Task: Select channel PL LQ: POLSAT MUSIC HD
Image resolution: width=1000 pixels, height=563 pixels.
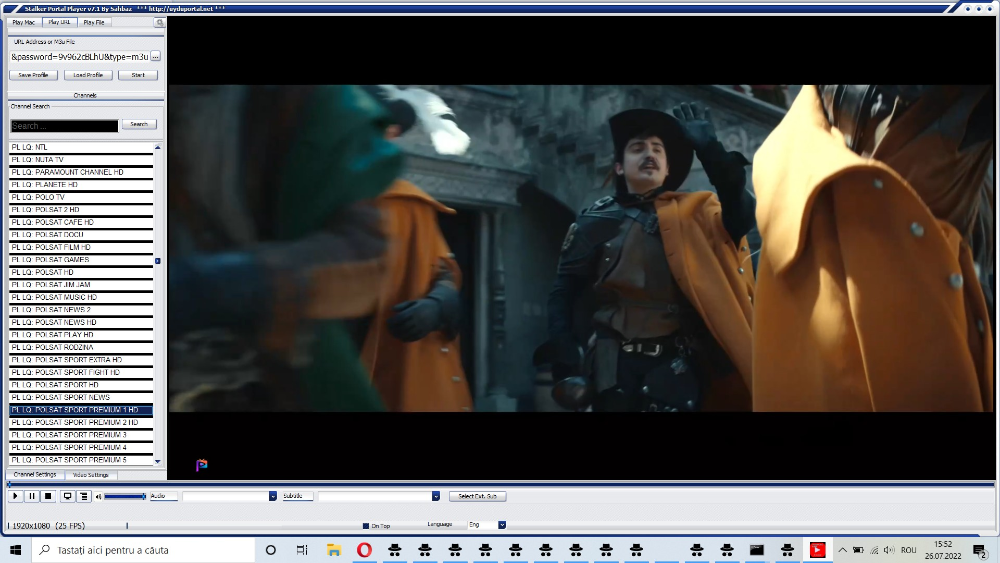Action: point(81,297)
